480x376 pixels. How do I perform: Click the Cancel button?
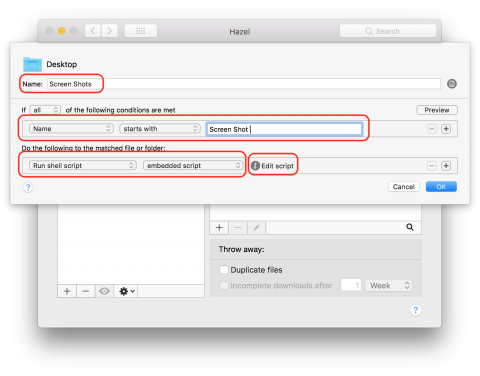click(x=404, y=187)
